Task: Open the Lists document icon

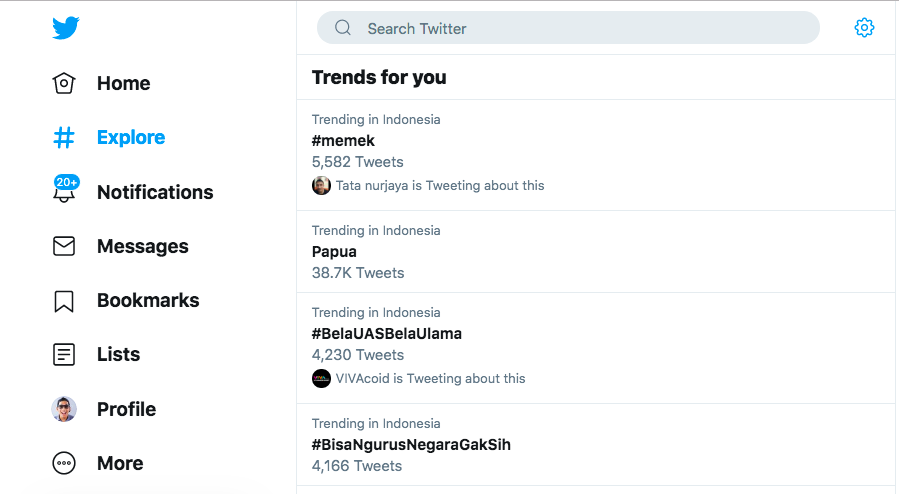Action: click(64, 355)
